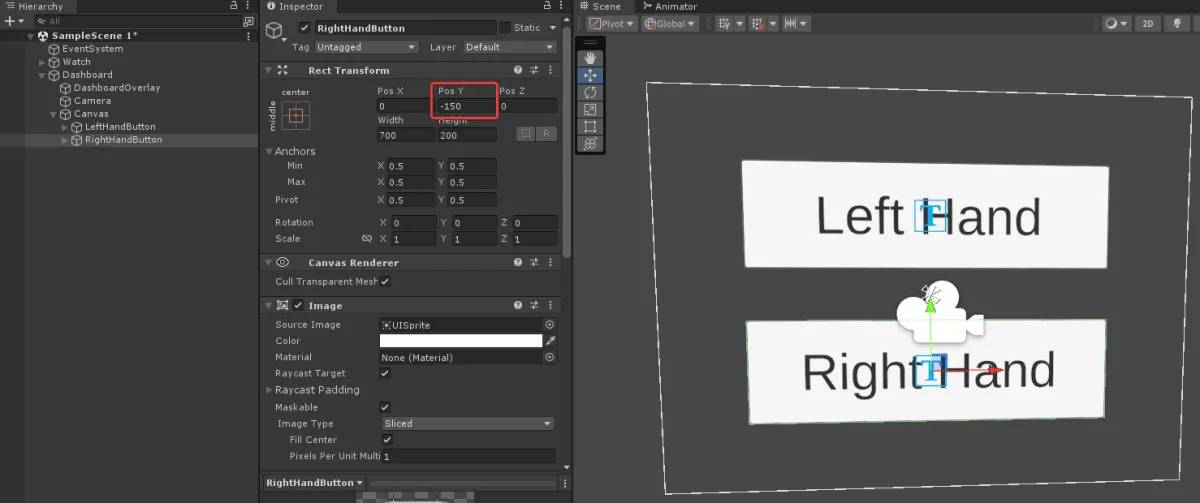Toggle the Static checkbox
Screen dimensions: 1200x503
click(505, 28)
